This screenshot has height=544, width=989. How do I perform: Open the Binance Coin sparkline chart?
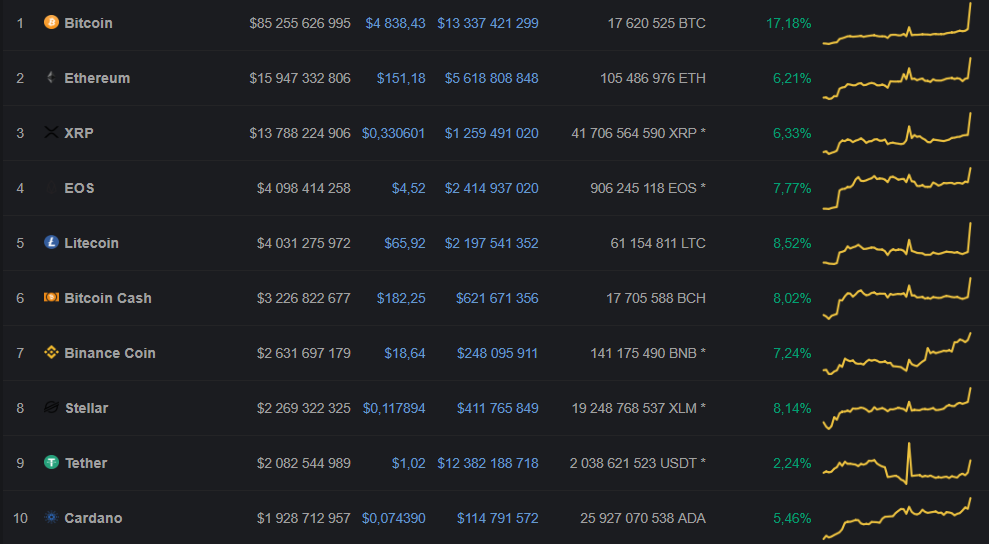[897, 355]
